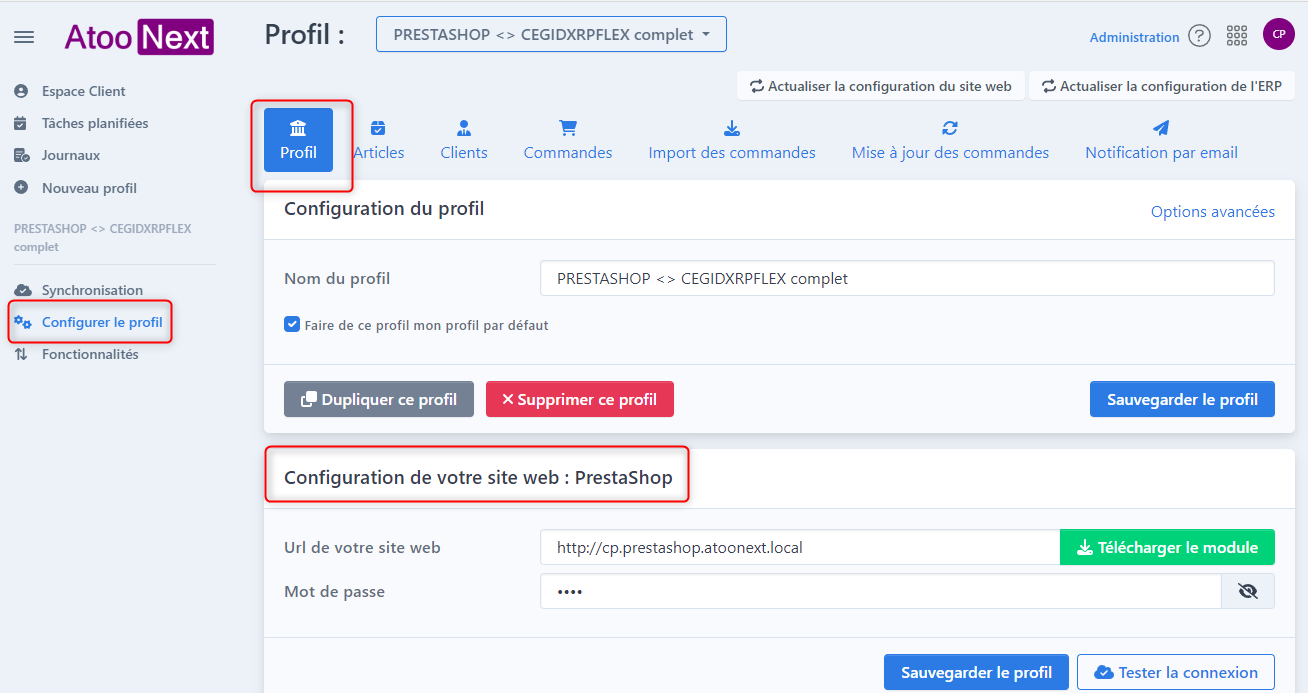Click the Fonctionnalités arrows icon

coord(21,354)
